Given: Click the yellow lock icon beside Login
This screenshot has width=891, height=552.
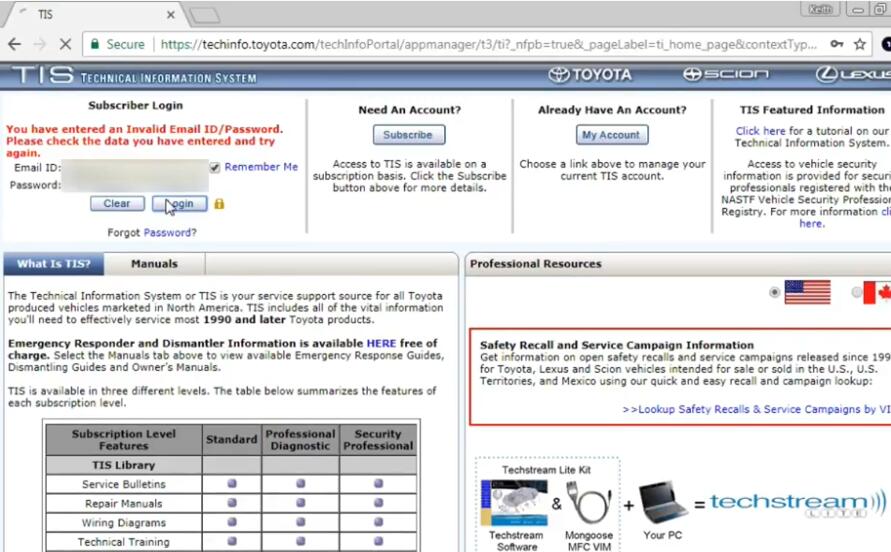Looking at the screenshot, I should (219, 204).
